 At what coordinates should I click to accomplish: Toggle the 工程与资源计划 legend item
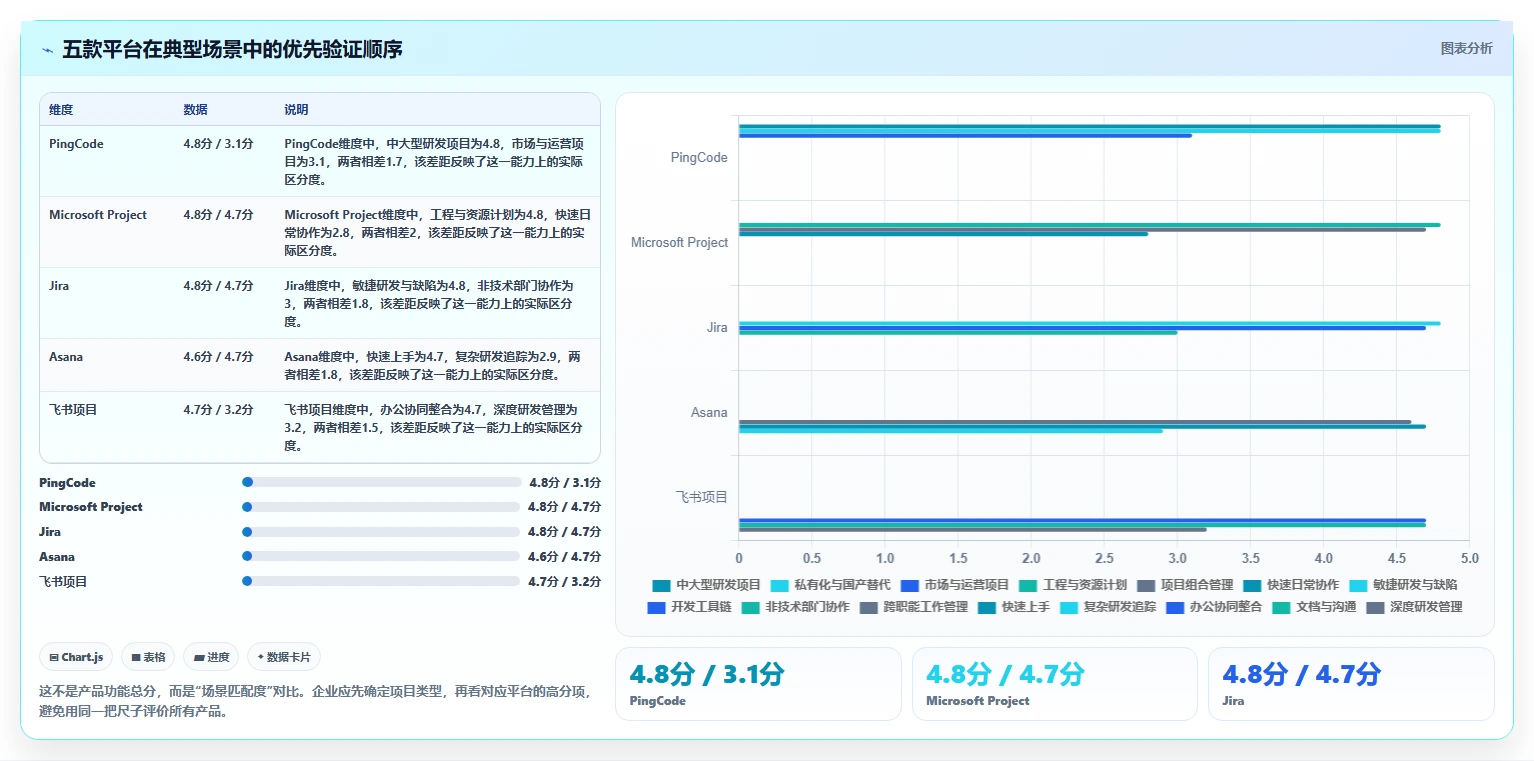tap(1073, 585)
